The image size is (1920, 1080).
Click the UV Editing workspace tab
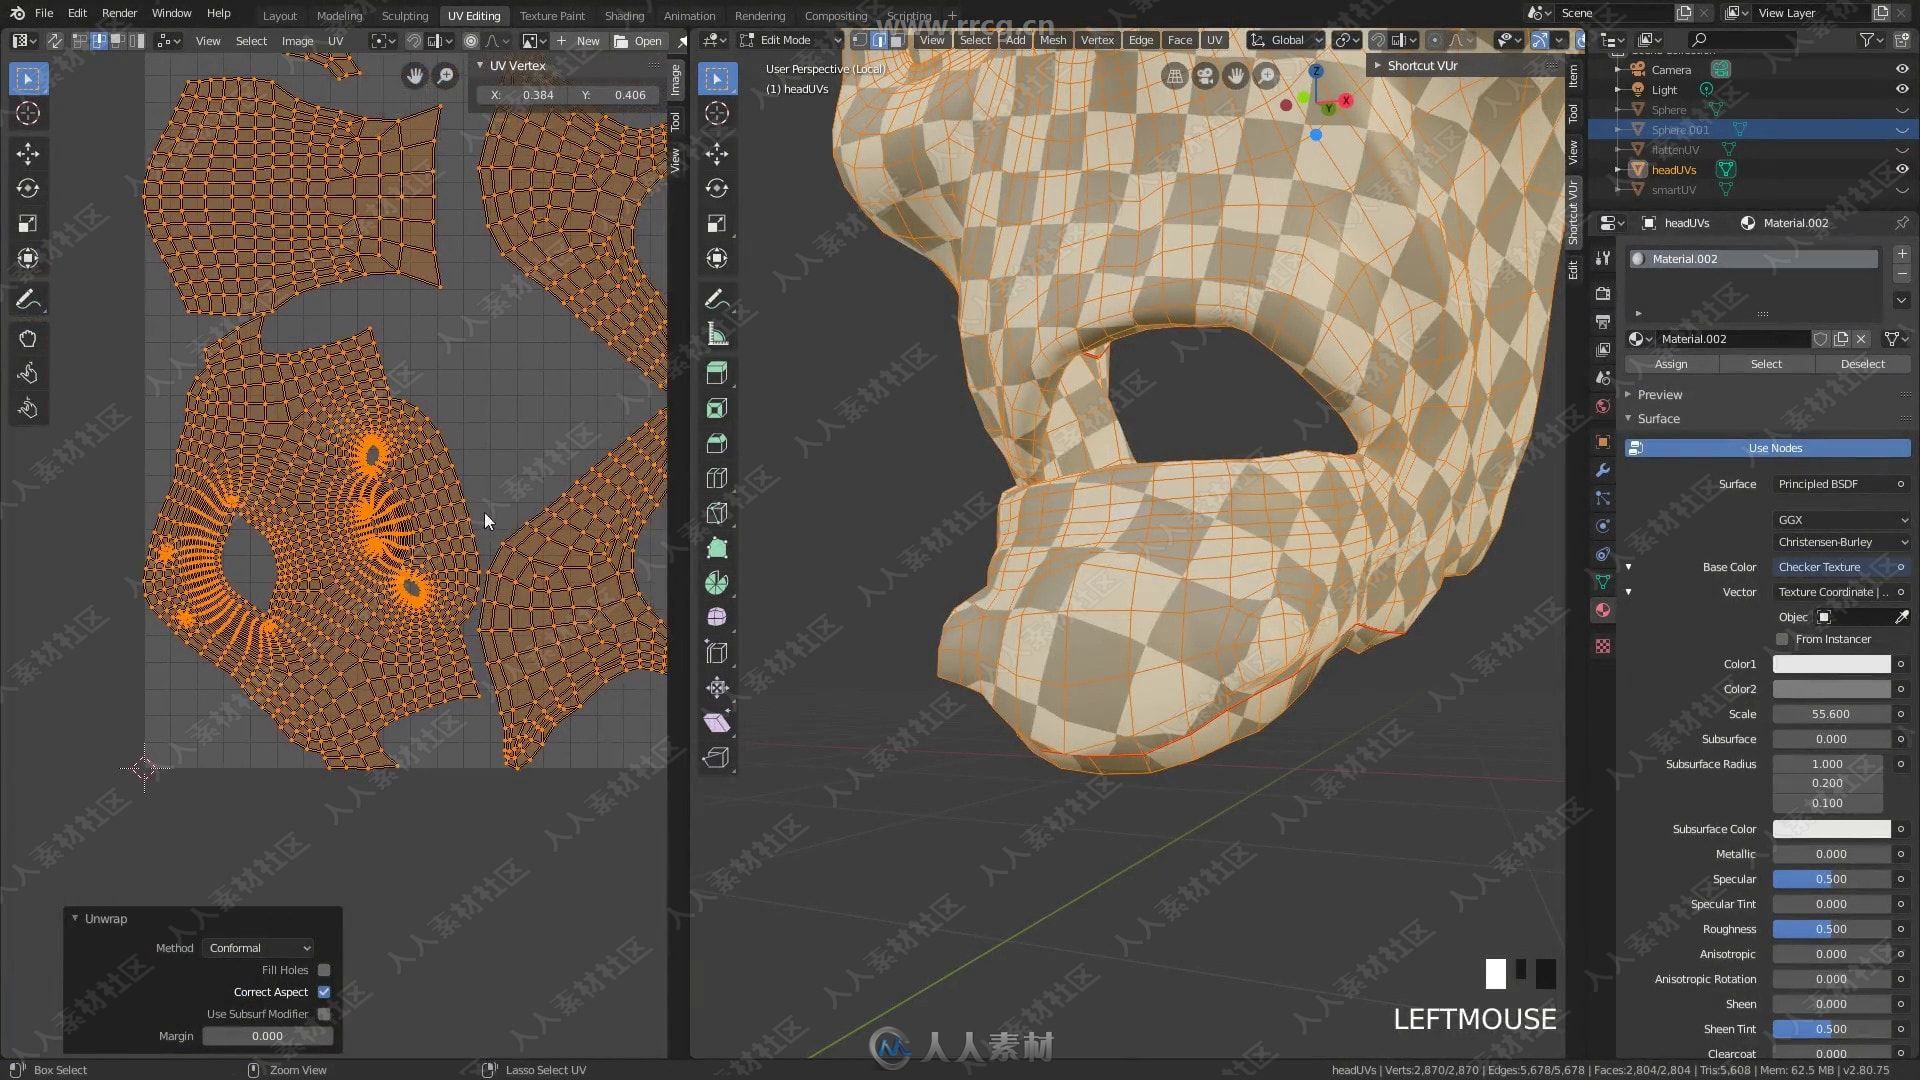pyautogui.click(x=471, y=13)
